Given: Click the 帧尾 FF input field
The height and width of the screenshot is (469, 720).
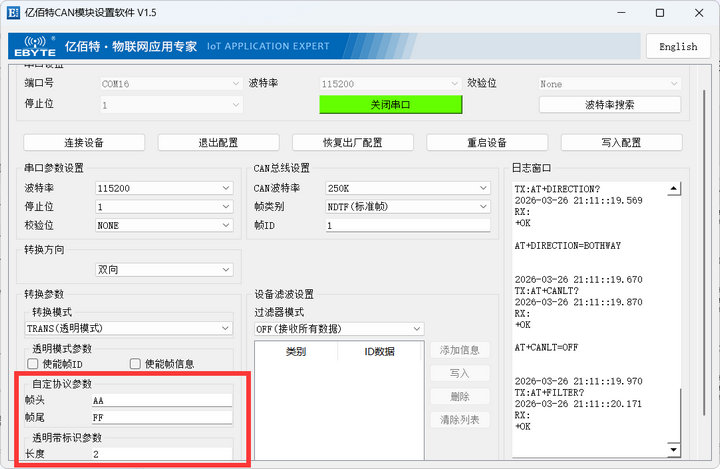Looking at the screenshot, I should (162, 417).
